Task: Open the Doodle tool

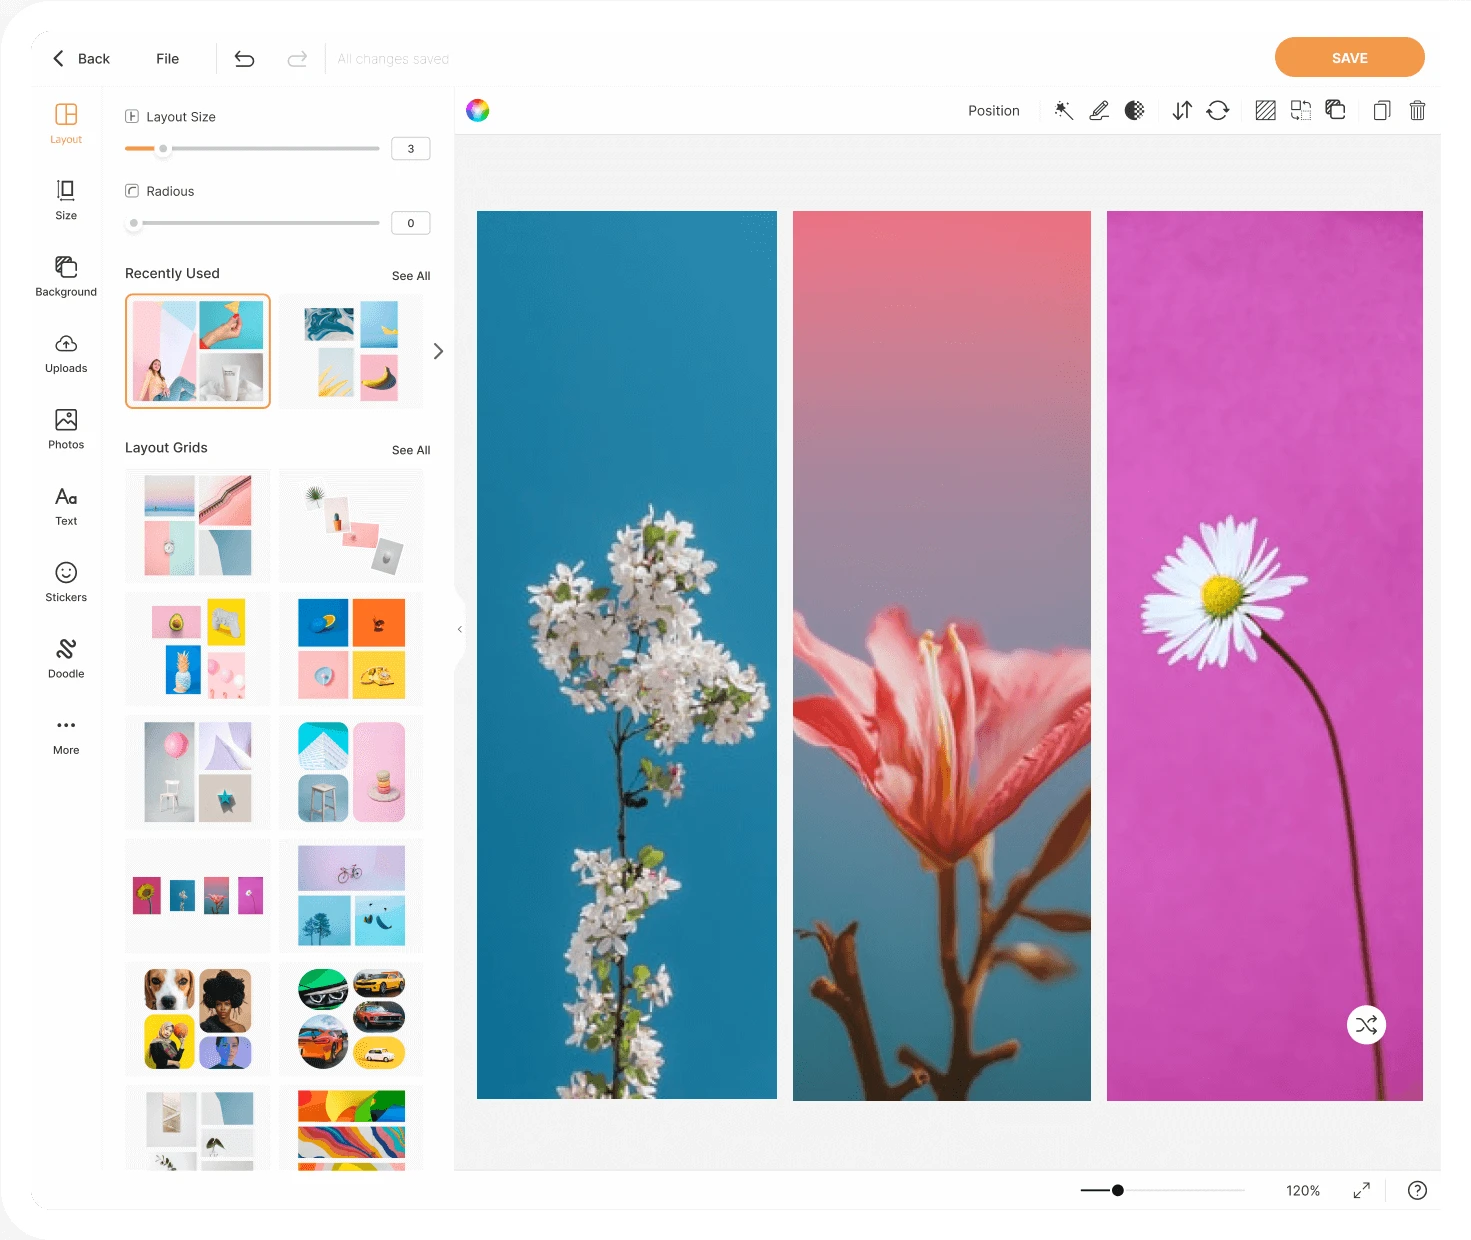Action: coord(65,657)
